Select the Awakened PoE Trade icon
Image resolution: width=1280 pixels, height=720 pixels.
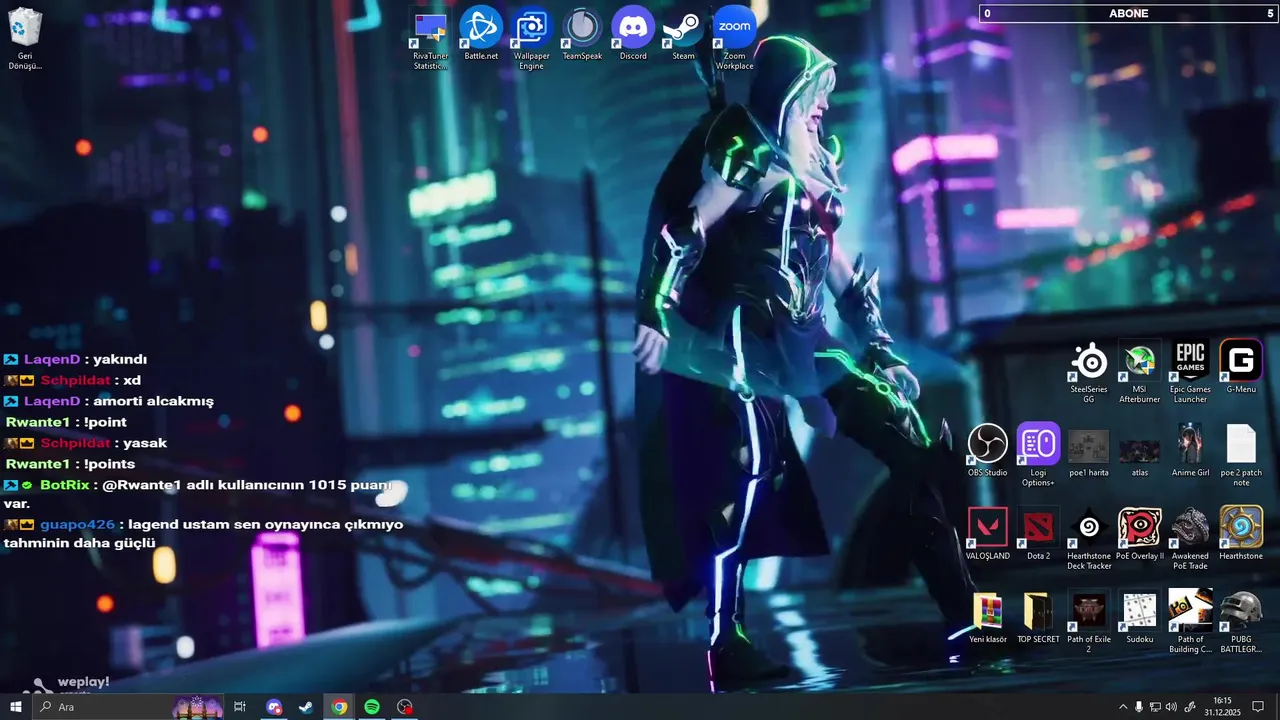pos(1190,538)
